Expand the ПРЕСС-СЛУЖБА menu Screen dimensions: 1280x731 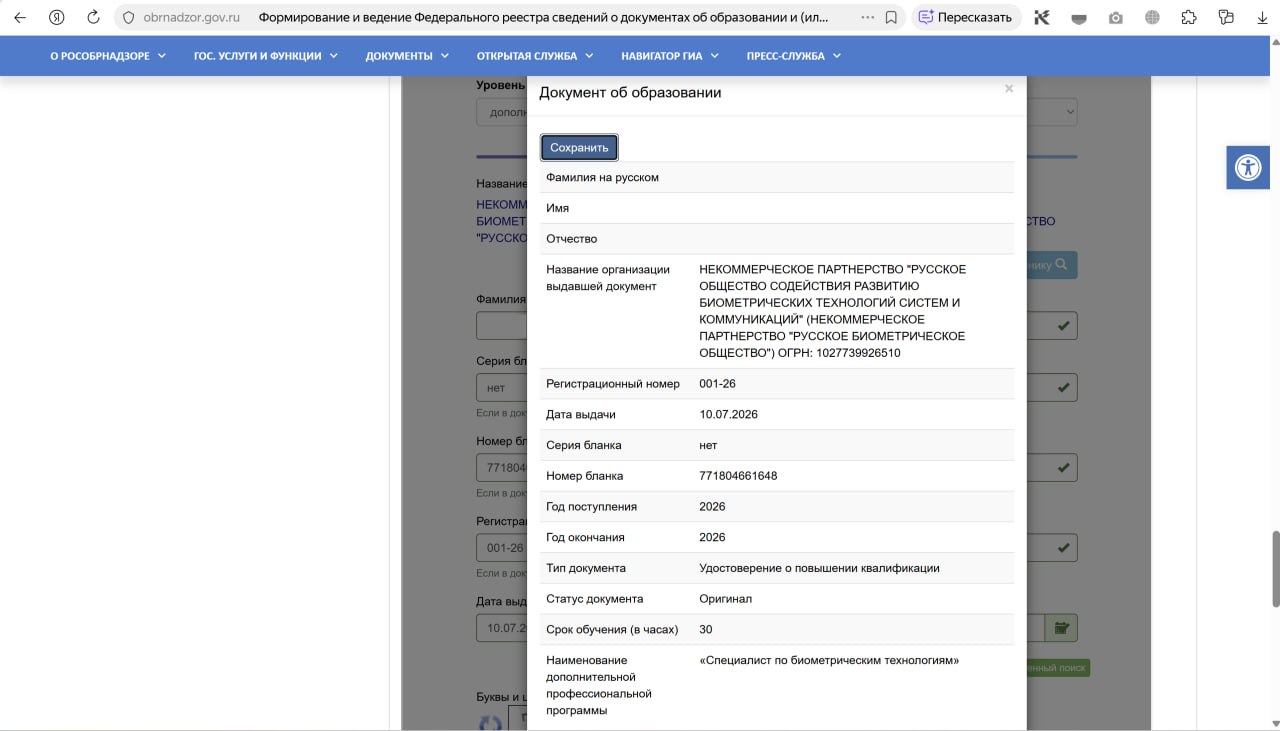[x=794, y=56]
